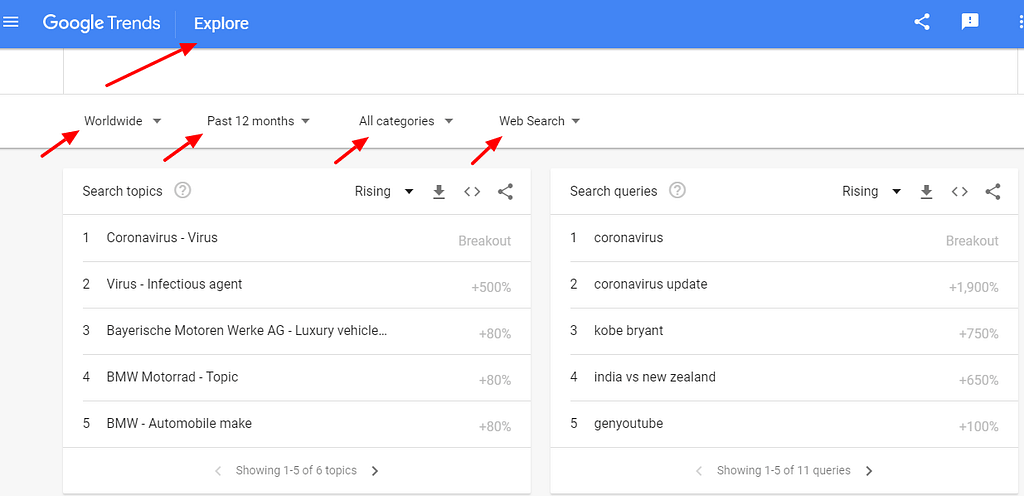Open embed code for Search topics
Viewport: 1024px width, 496px height.
click(x=472, y=191)
